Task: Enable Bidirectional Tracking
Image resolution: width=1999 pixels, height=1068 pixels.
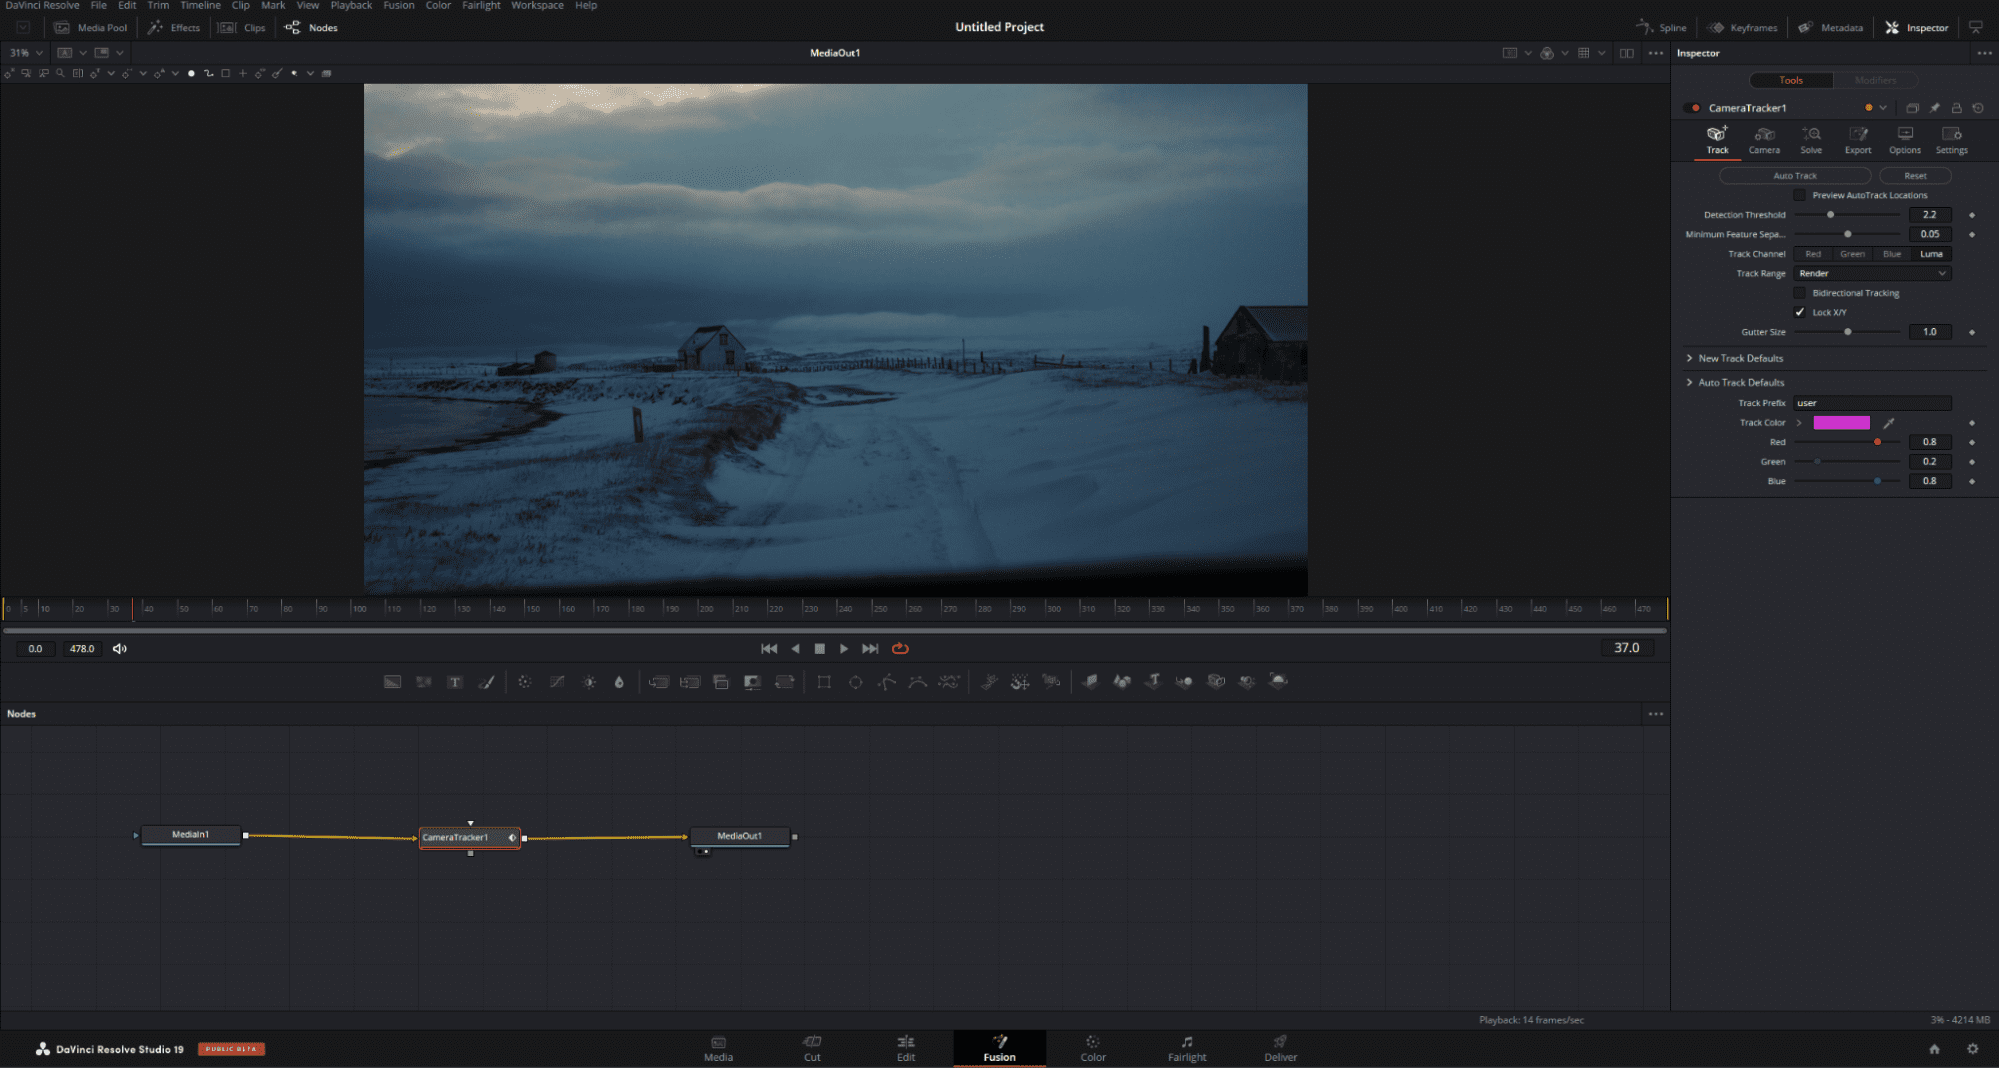Action: [1799, 292]
